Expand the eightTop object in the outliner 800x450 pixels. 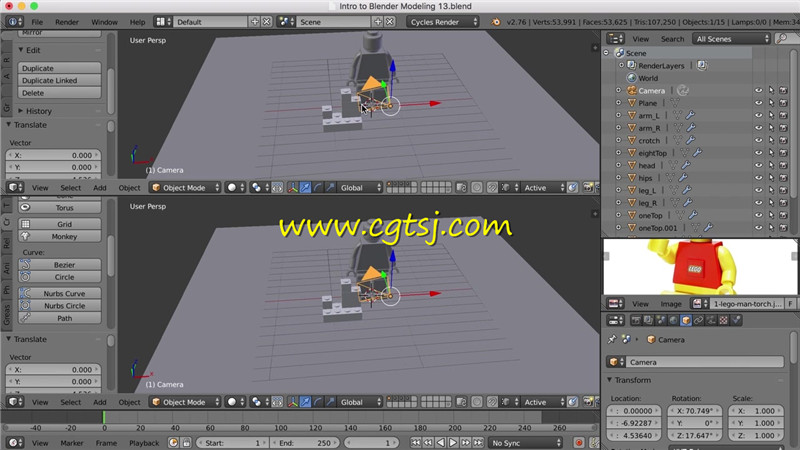point(618,153)
